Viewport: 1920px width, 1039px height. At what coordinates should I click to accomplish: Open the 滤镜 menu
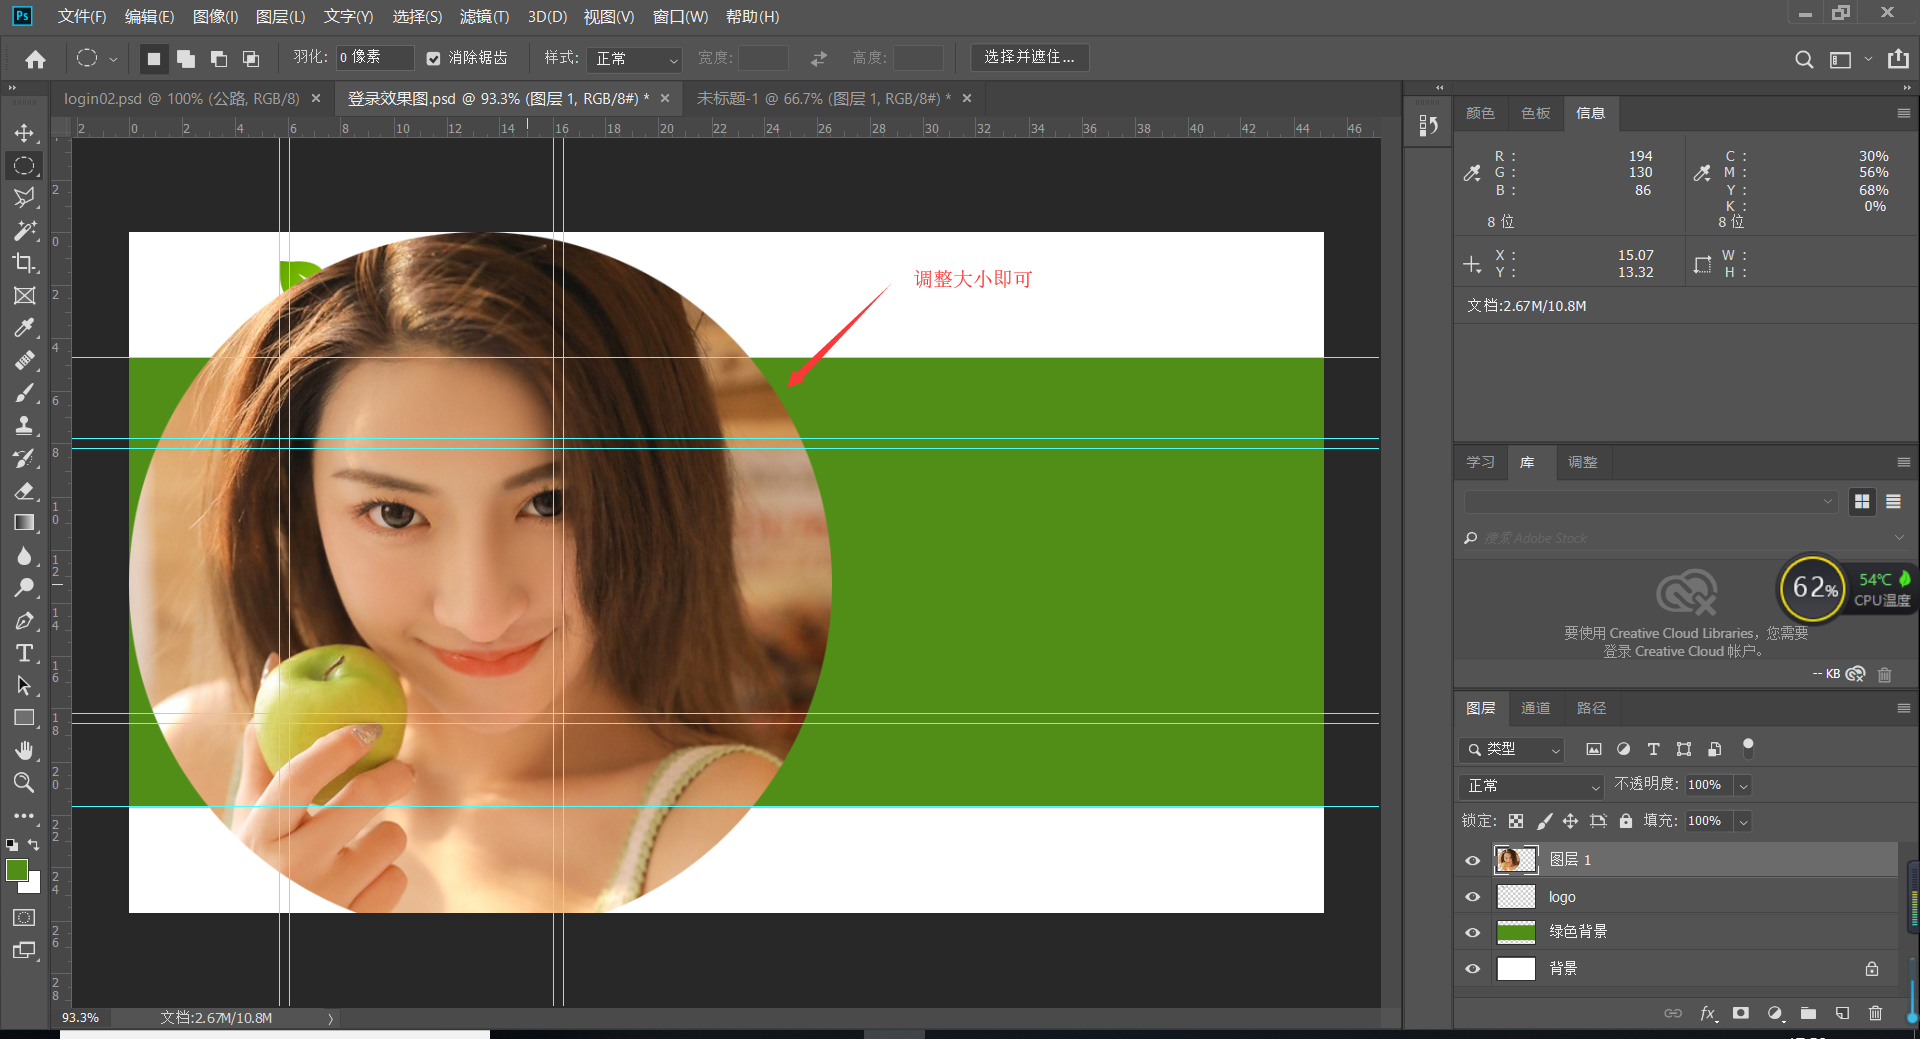484,17
